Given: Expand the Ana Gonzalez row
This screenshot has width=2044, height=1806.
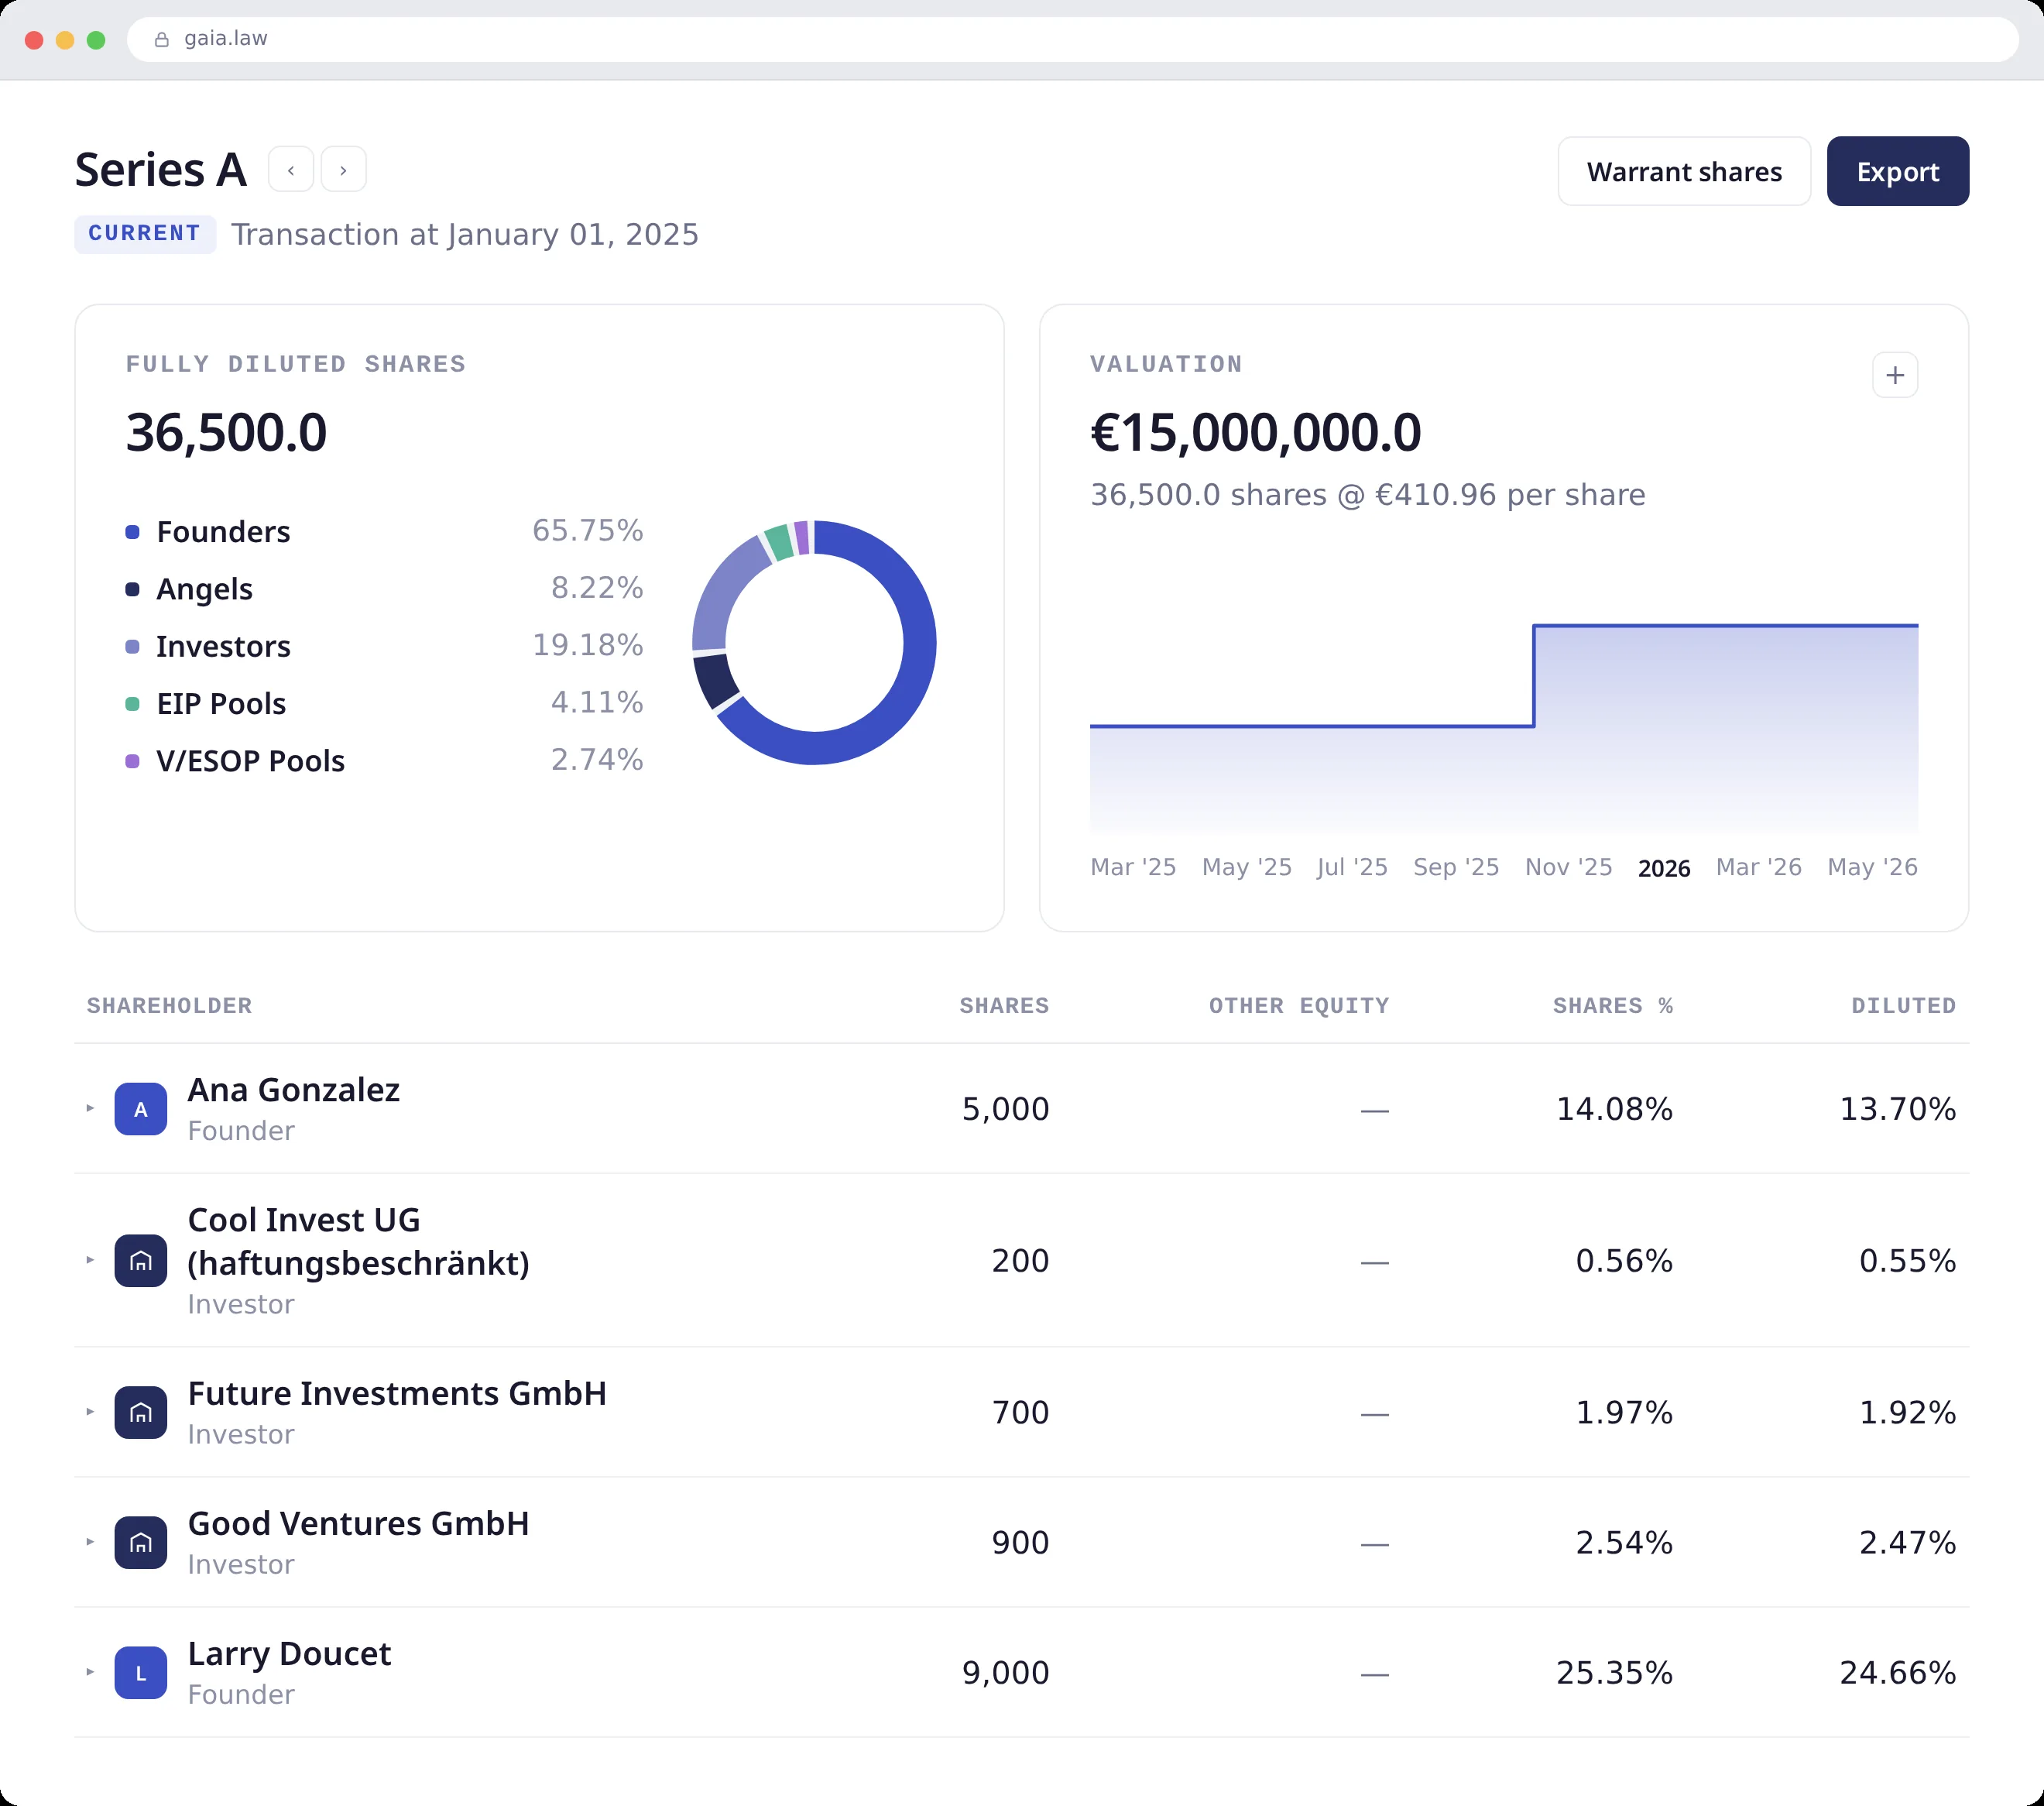Looking at the screenshot, I should (x=90, y=1108).
